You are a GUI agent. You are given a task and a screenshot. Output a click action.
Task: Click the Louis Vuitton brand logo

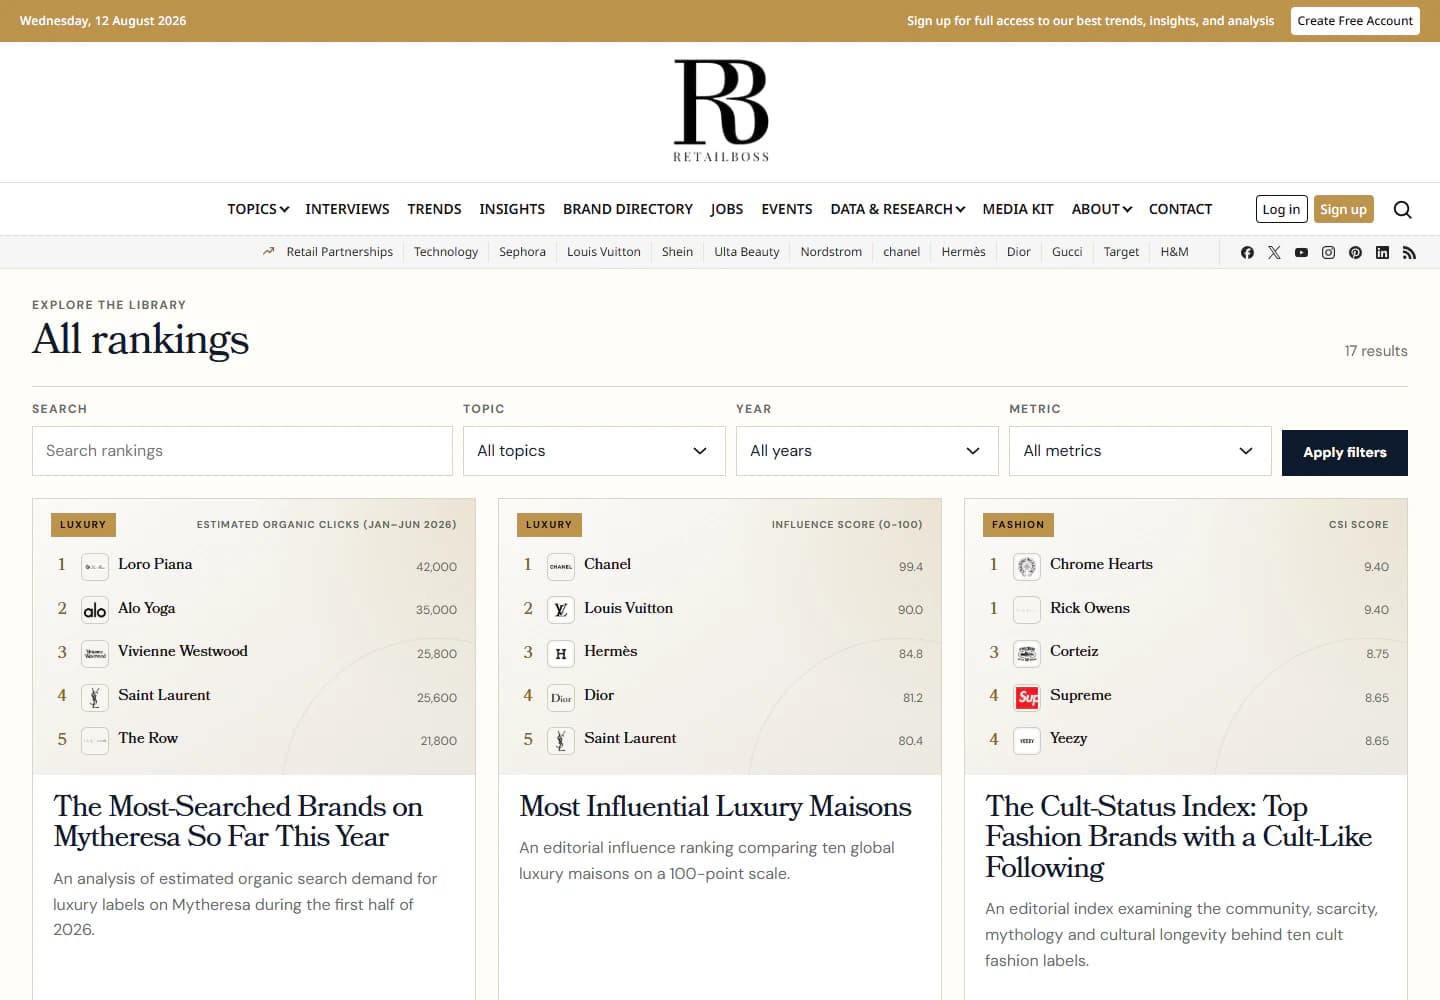coord(561,610)
